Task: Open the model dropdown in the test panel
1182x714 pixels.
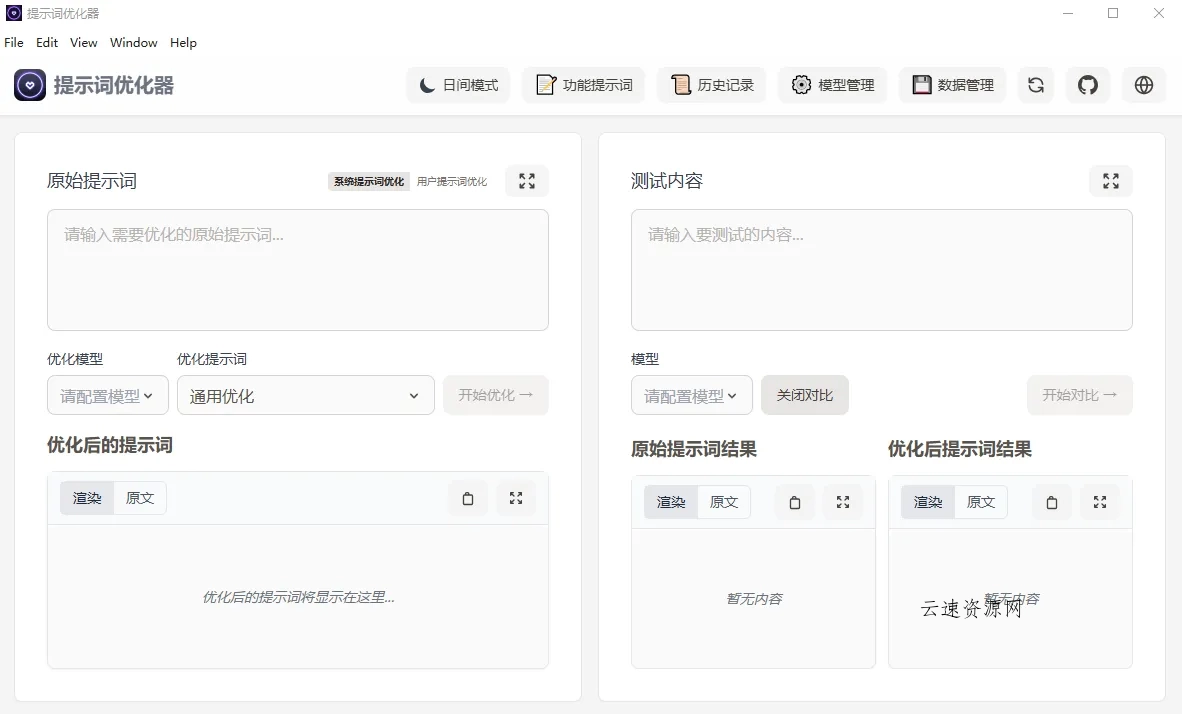Action: click(691, 395)
